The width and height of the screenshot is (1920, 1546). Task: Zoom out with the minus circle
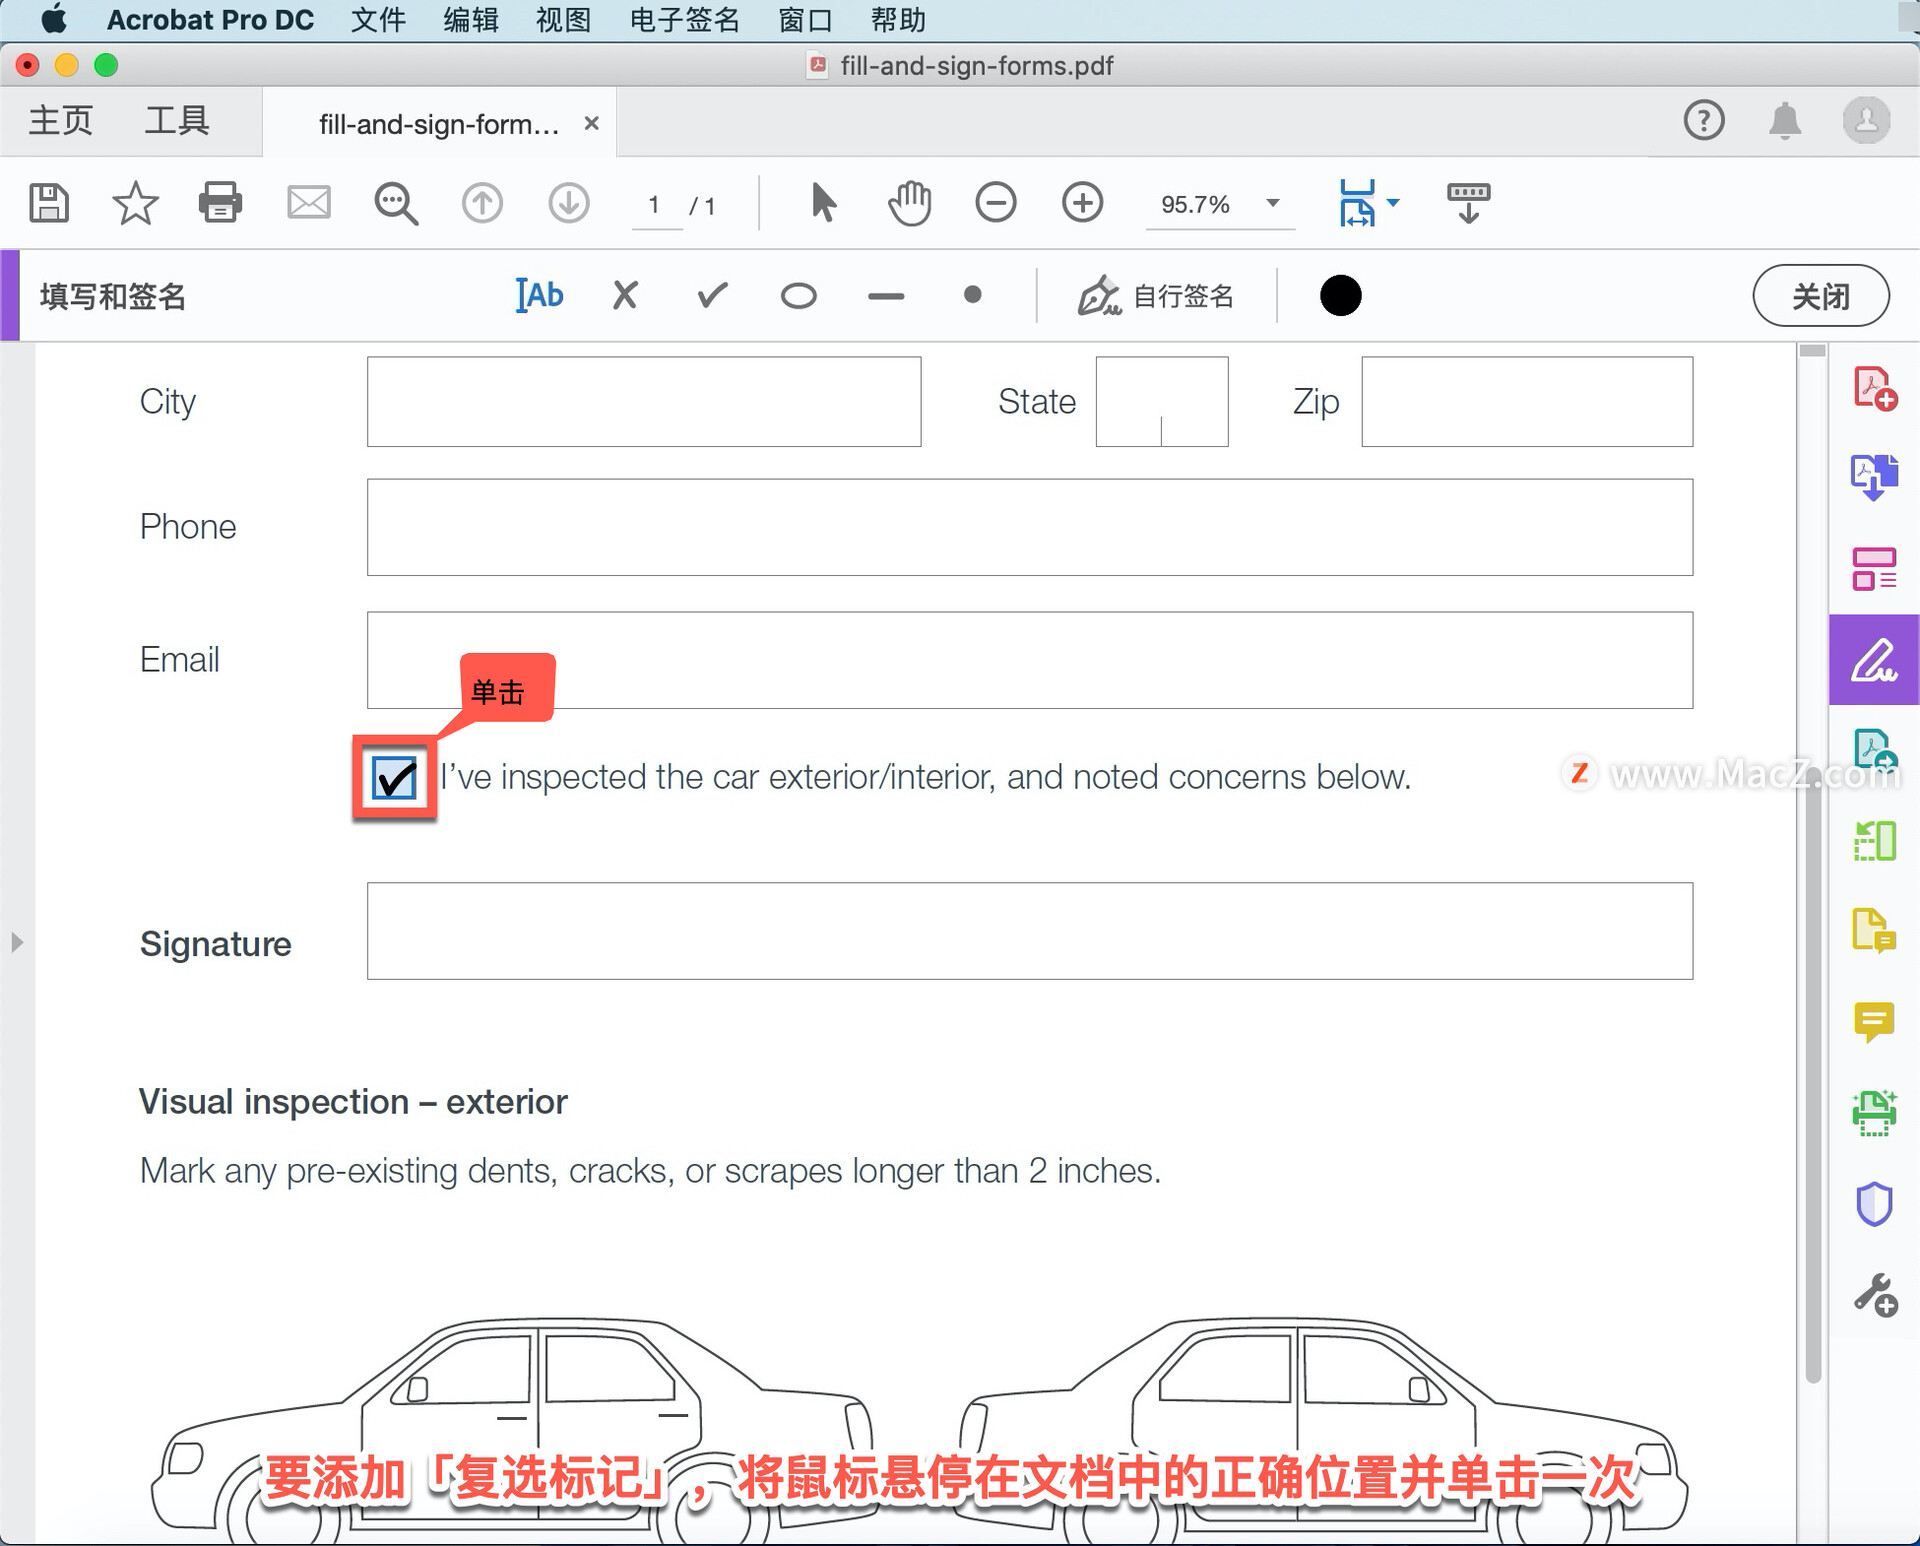coord(996,203)
